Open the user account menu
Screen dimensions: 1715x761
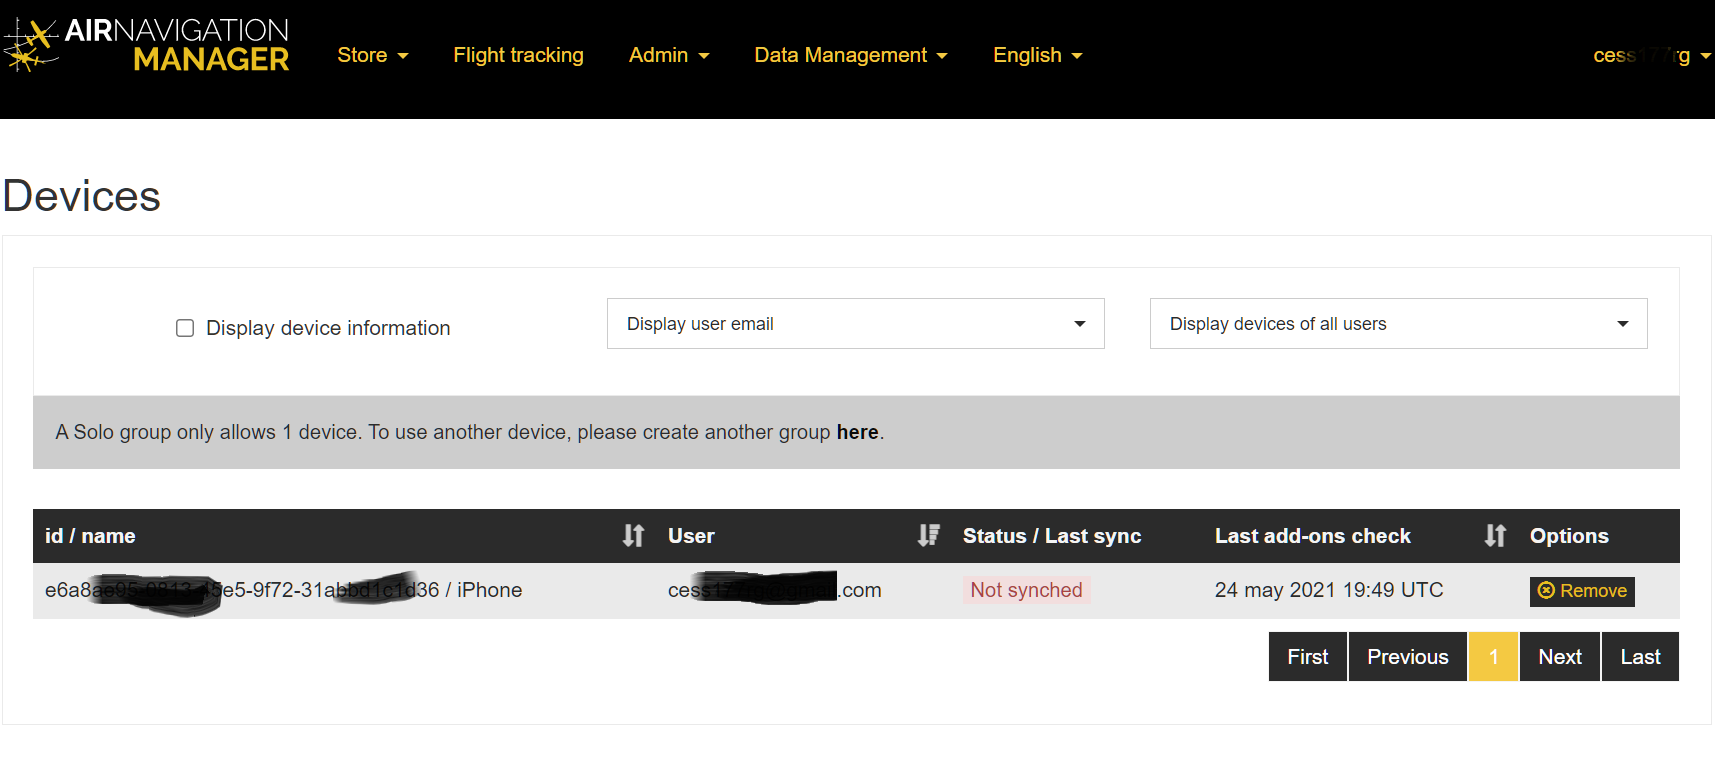click(1651, 55)
